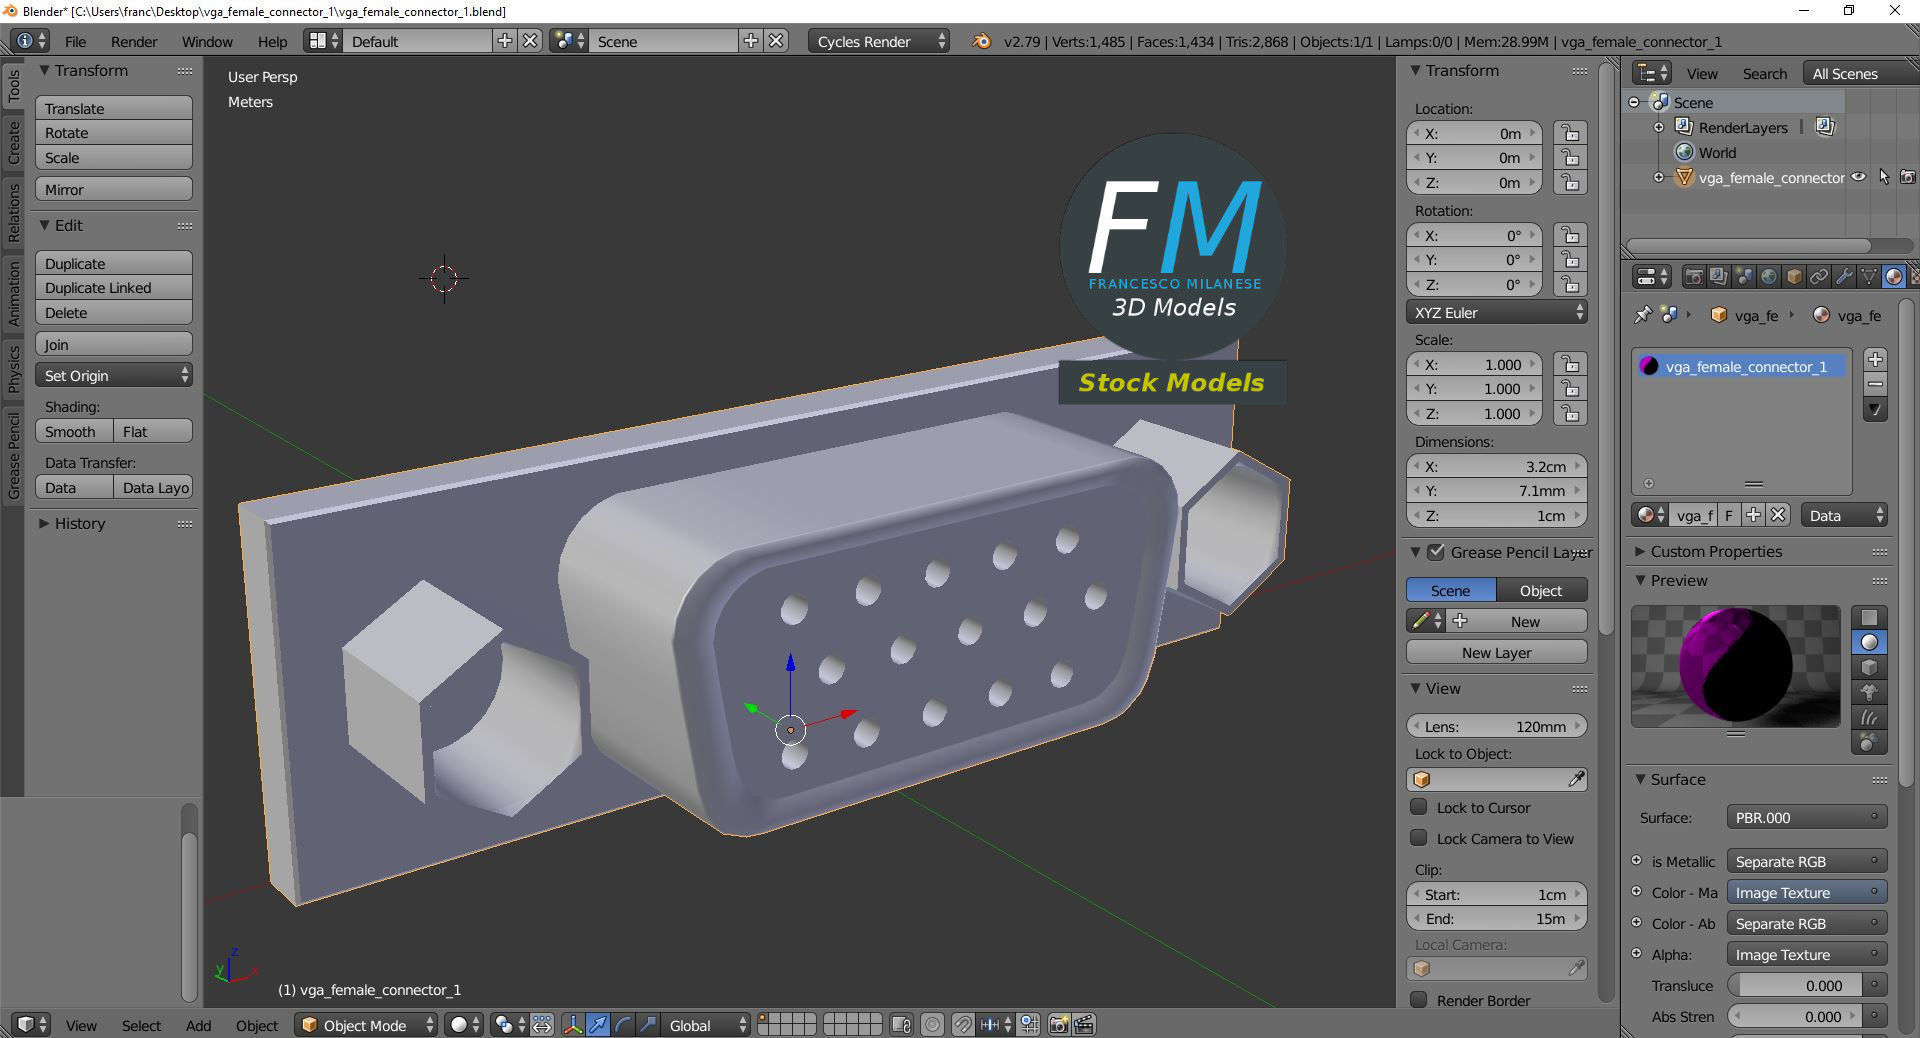Click pin icon in Properties context path
The height and width of the screenshot is (1038, 1920).
[1642, 315]
